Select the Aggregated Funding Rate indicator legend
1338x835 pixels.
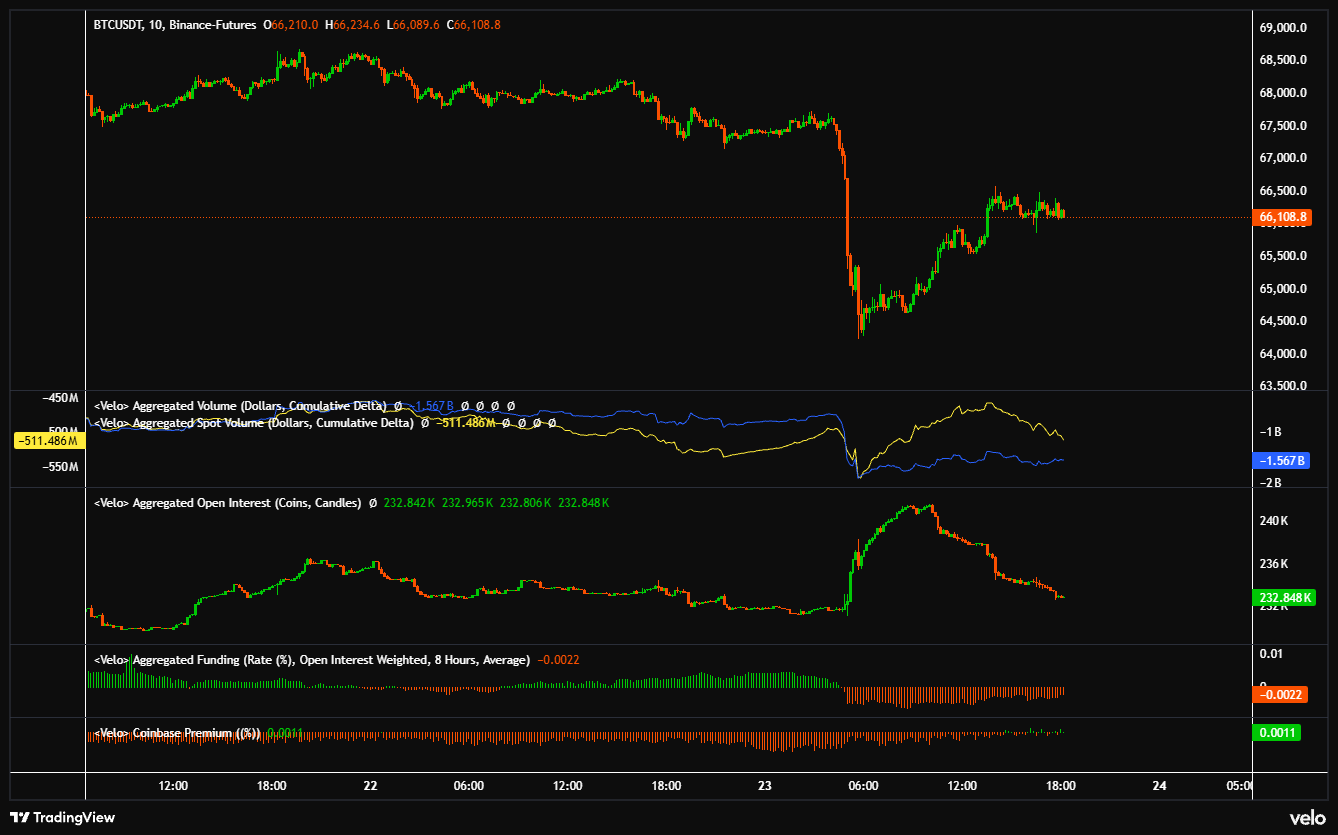tap(270, 659)
